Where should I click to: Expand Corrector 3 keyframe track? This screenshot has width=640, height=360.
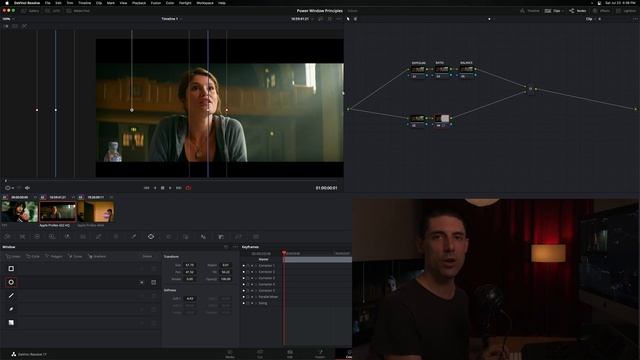click(256, 278)
